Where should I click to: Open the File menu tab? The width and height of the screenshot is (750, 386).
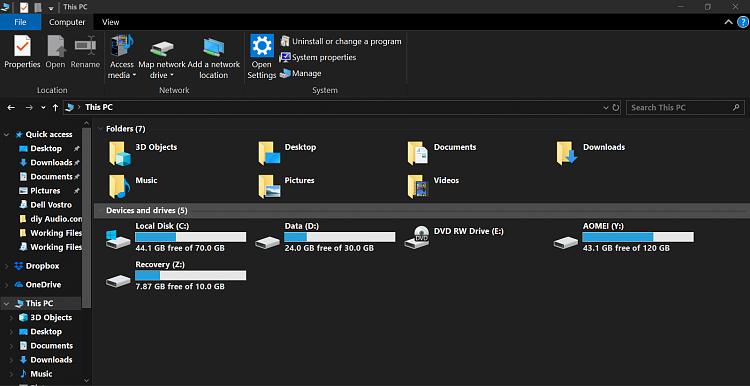20,22
